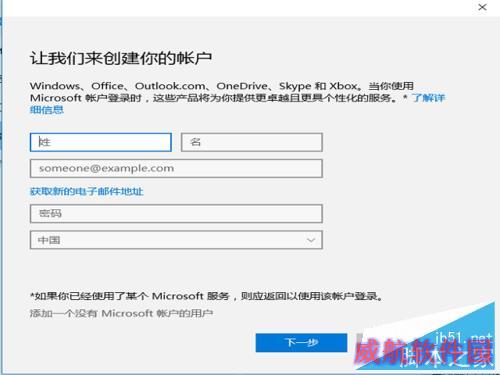Select 添加一个没有 Microsoft 帐户的用户
The height and width of the screenshot is (375, 500).
[121, 313]
